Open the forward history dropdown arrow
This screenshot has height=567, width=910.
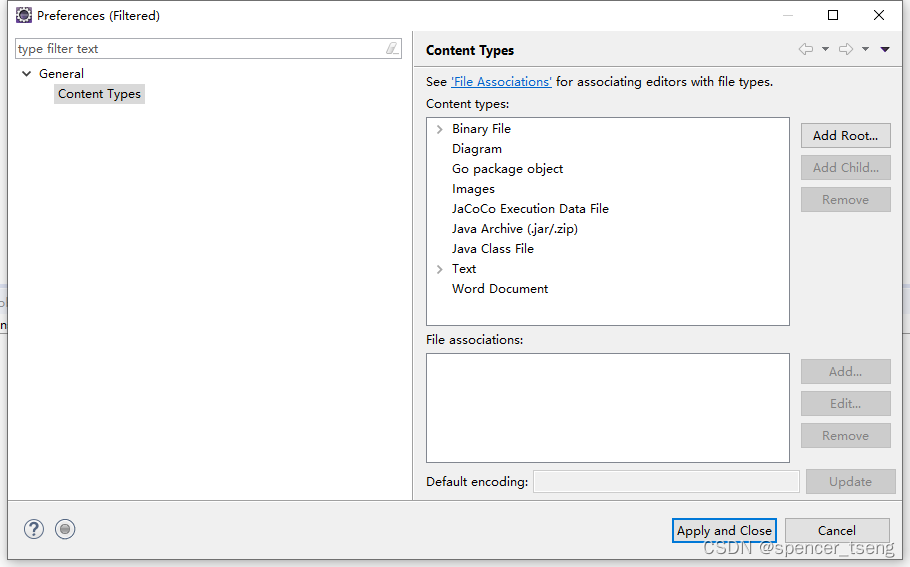[865, 49]
